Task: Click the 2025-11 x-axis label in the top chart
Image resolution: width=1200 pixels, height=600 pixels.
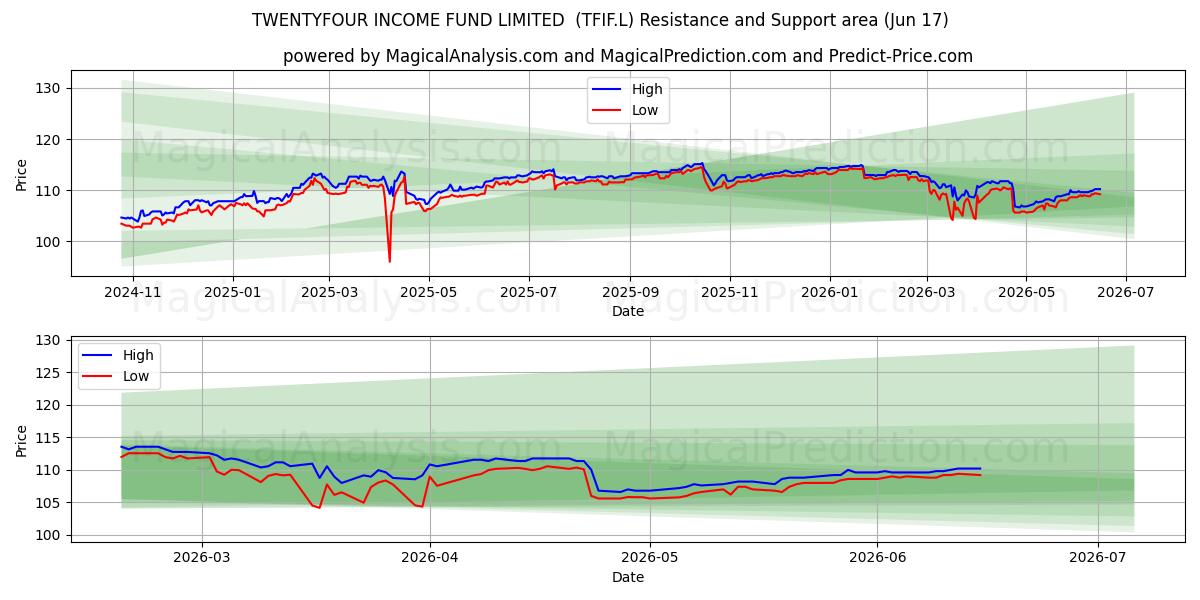Action: [x=730, y=293]
